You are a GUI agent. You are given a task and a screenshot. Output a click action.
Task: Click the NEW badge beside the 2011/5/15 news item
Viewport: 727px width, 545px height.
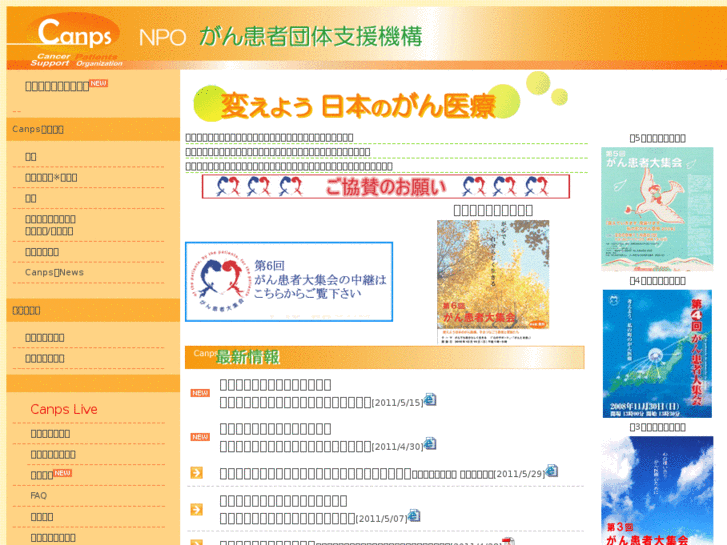pyautogui.click(x=200, y=393)
